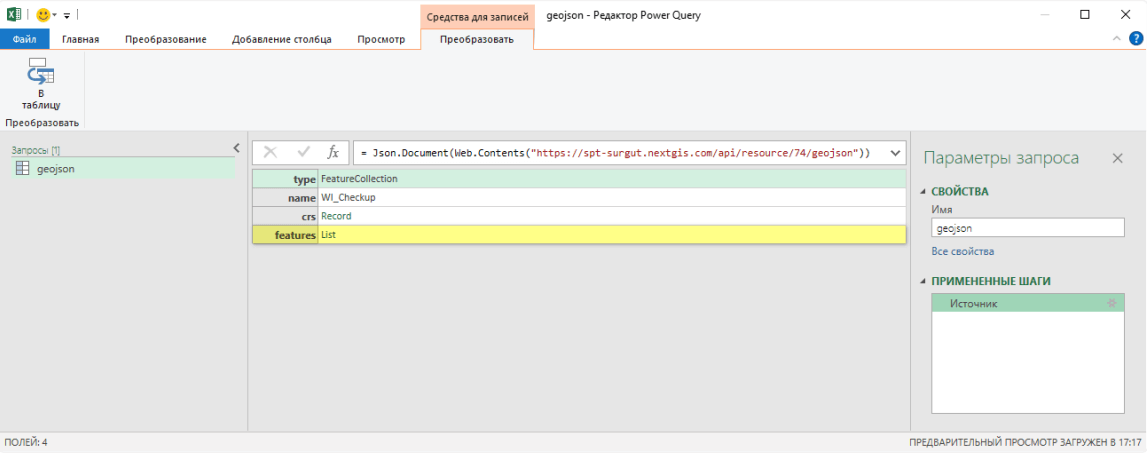Viewport: 1147px width, 453px height.
Task: Click the formula bar confirm checkmark
Action: pos(303,153)
